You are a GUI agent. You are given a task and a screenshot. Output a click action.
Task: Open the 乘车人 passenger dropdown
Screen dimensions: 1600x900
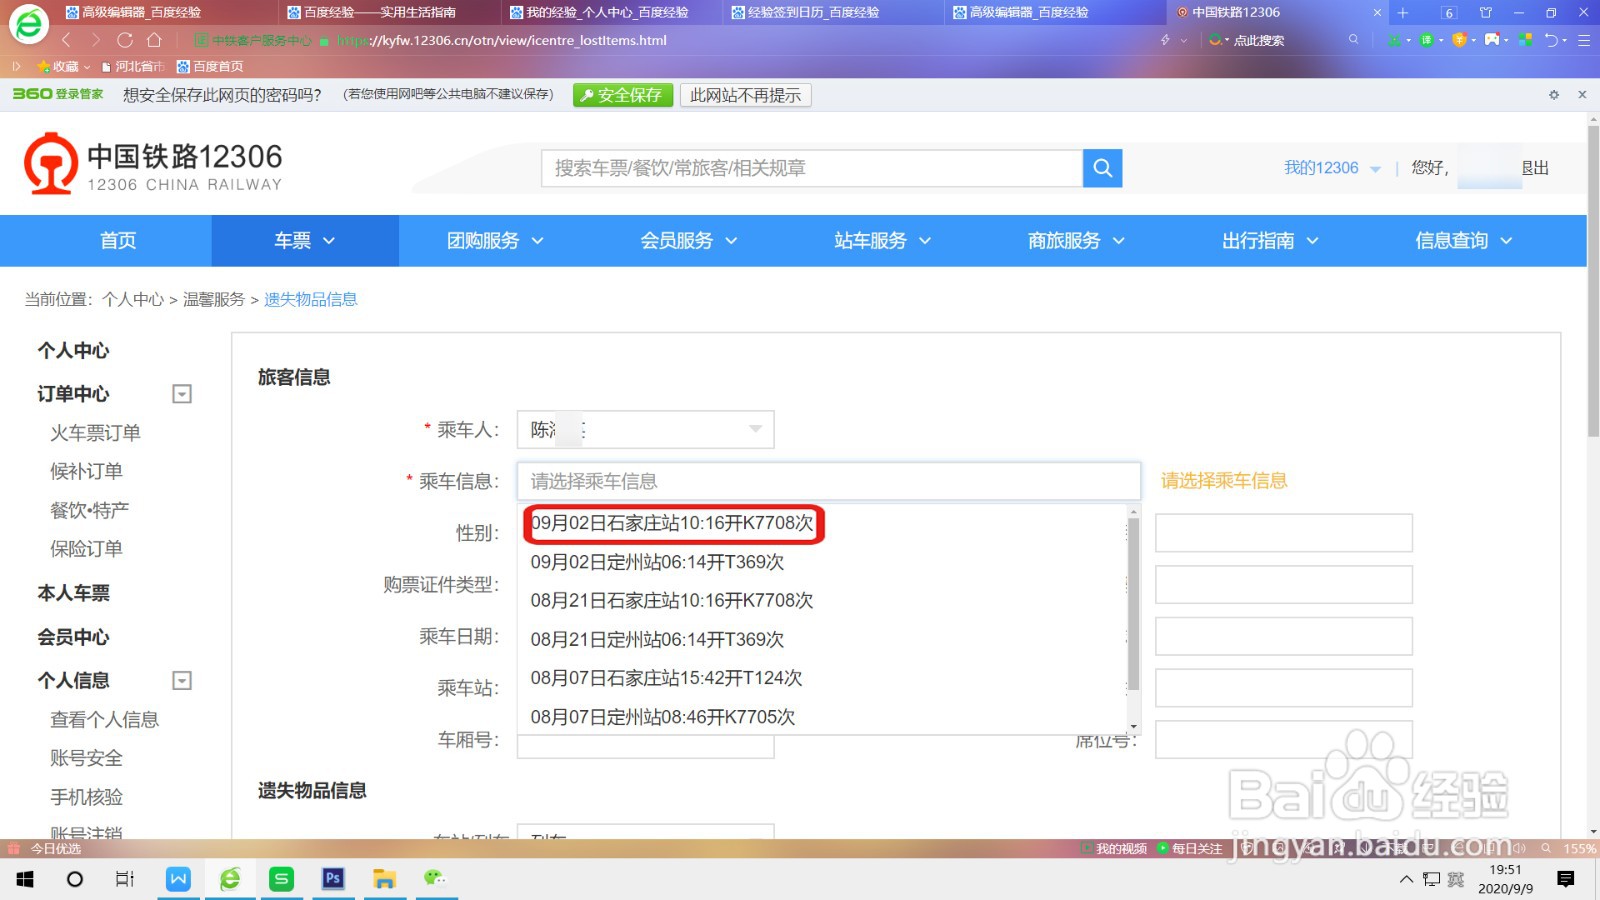pos(645,430)
